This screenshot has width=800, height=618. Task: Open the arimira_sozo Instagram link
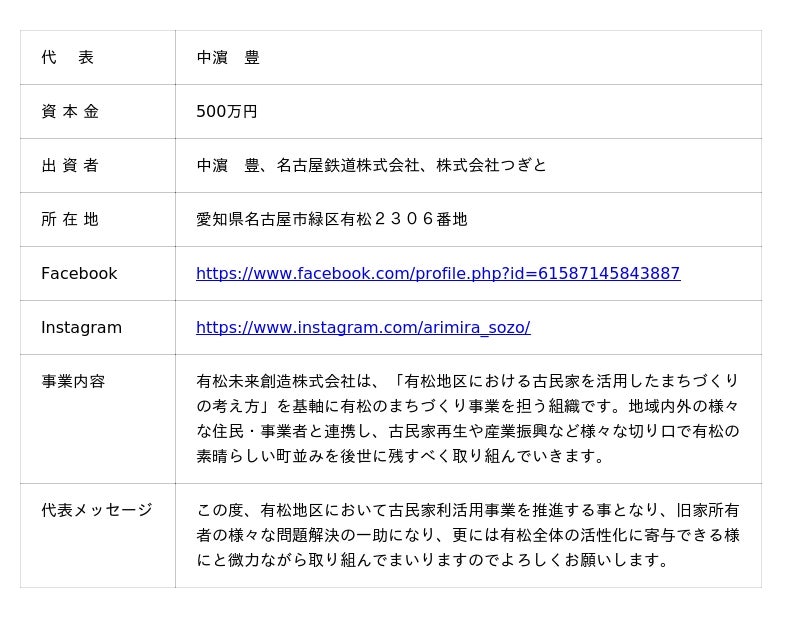click(363, 327)
